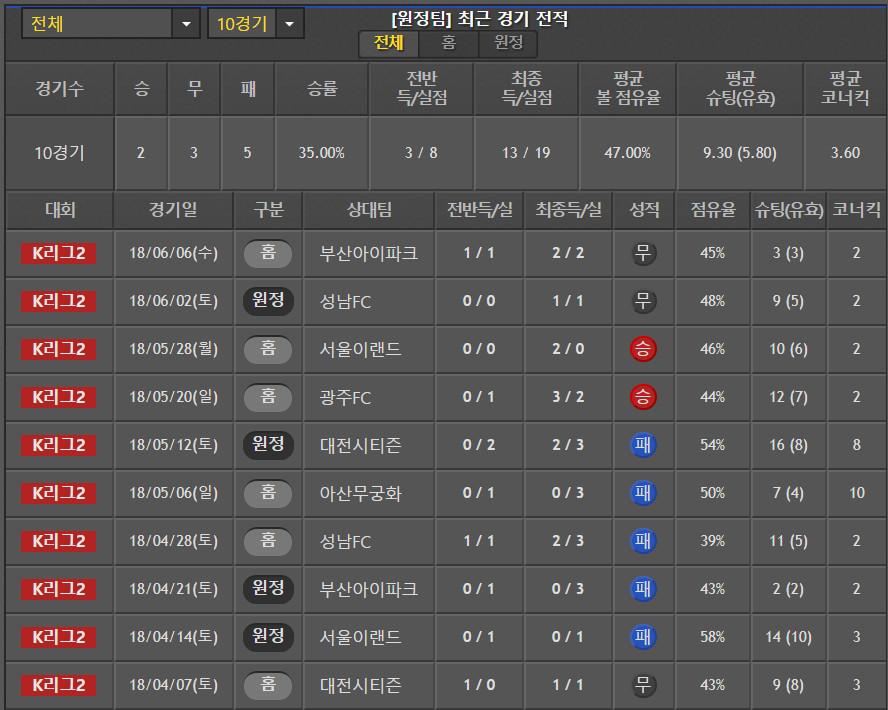Click the blue 패 icon for 18/04/14

[x=643, y=637]
